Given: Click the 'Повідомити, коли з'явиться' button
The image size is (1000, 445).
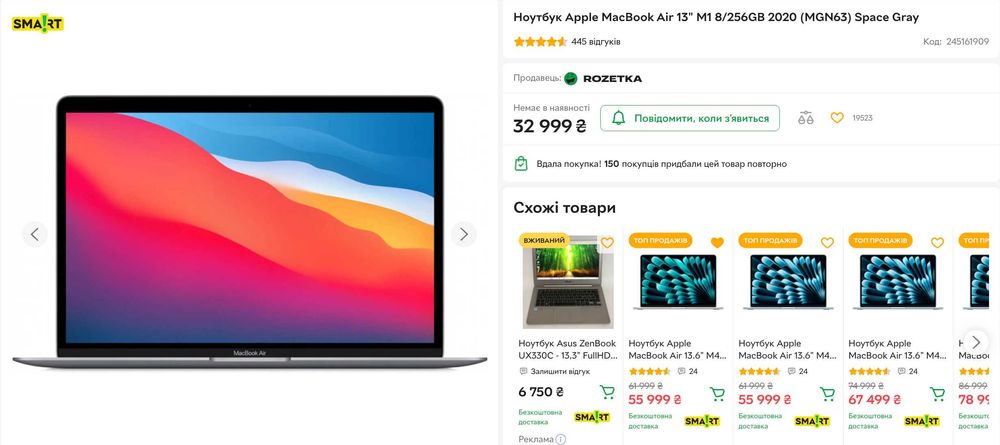Looking at the screenshot, I should (x=690, y=118).
